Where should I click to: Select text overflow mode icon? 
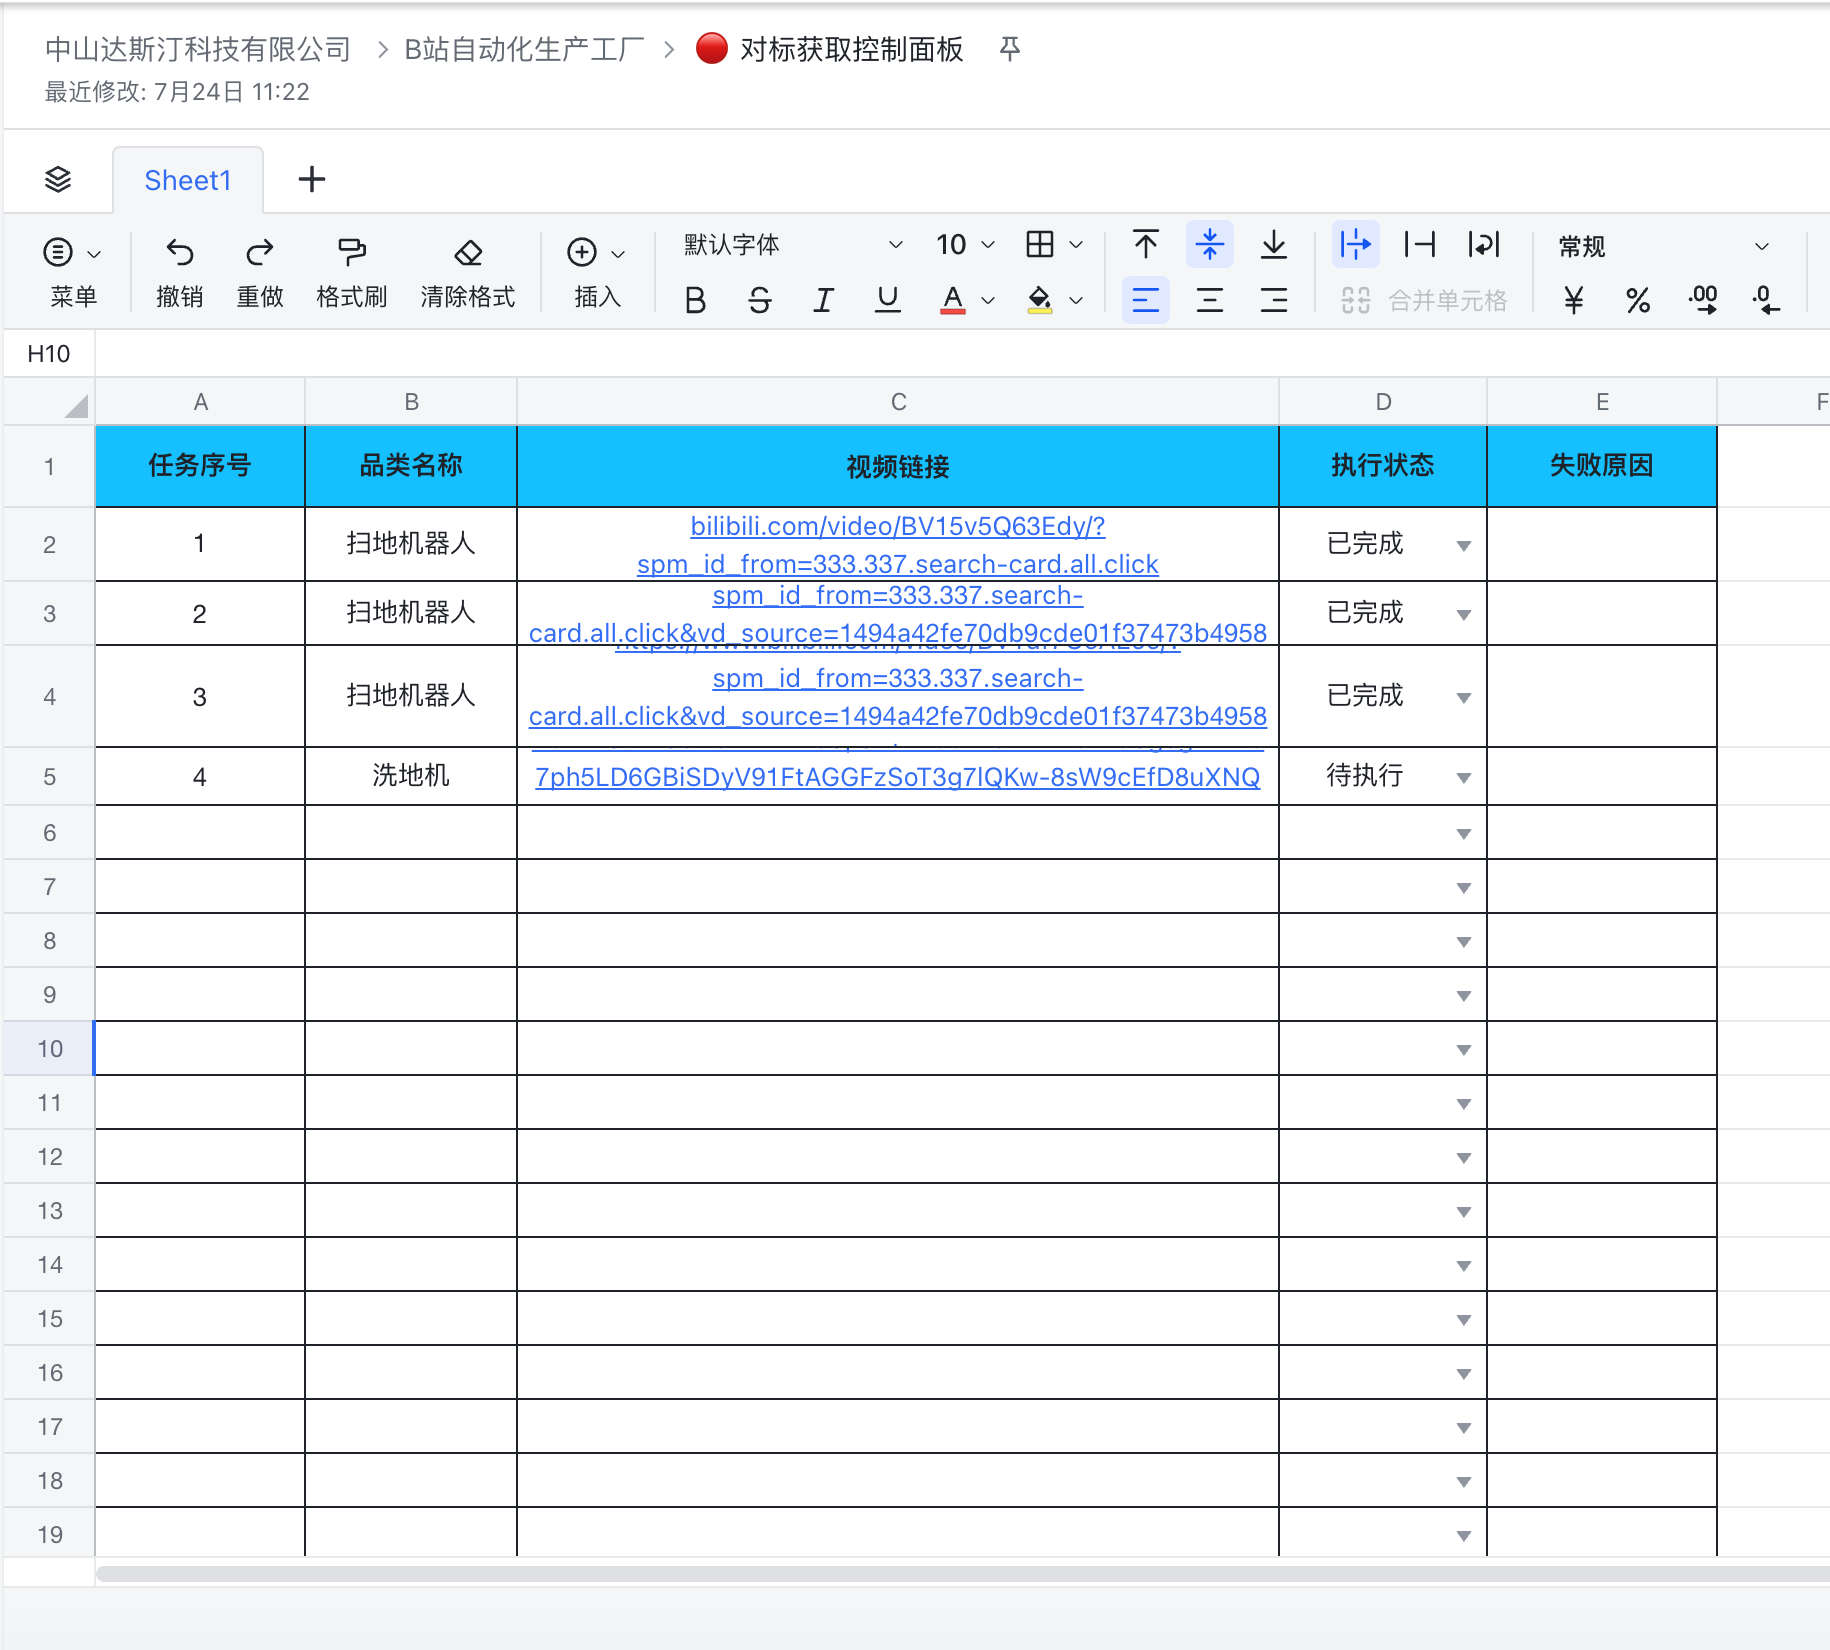1356,244
